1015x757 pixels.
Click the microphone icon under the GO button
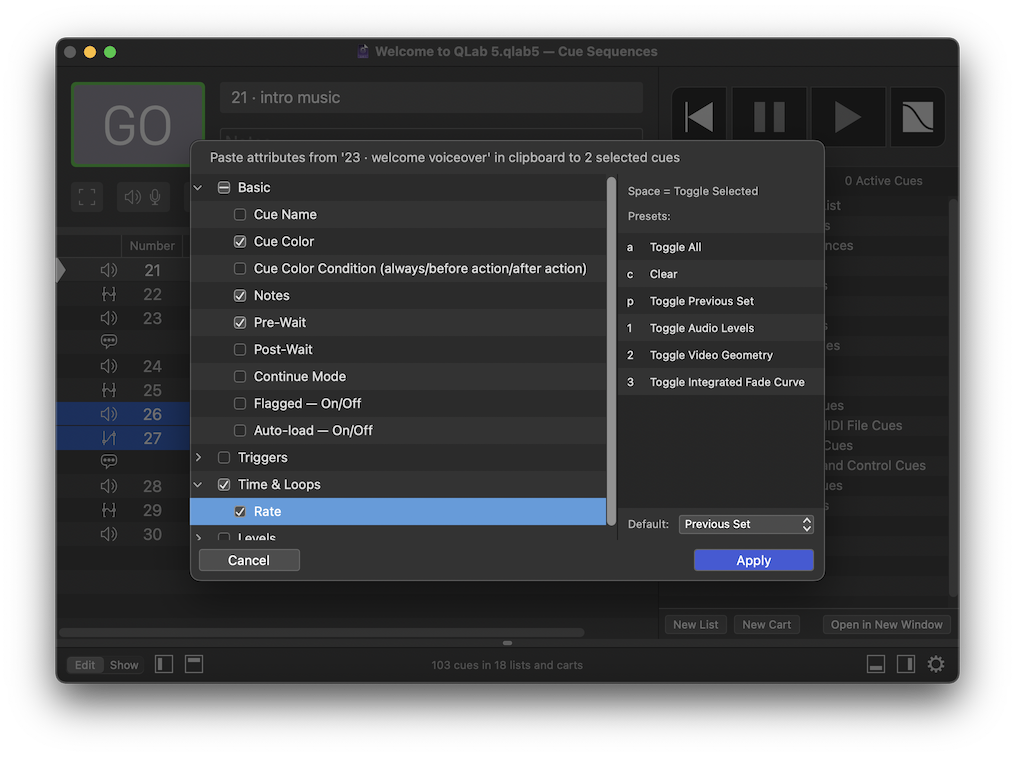coord(154,196)
